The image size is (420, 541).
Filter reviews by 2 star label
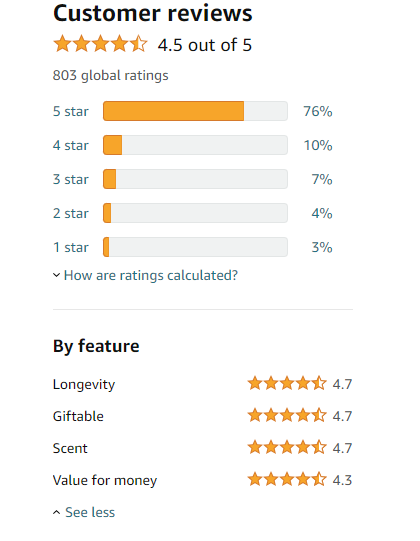71,213
